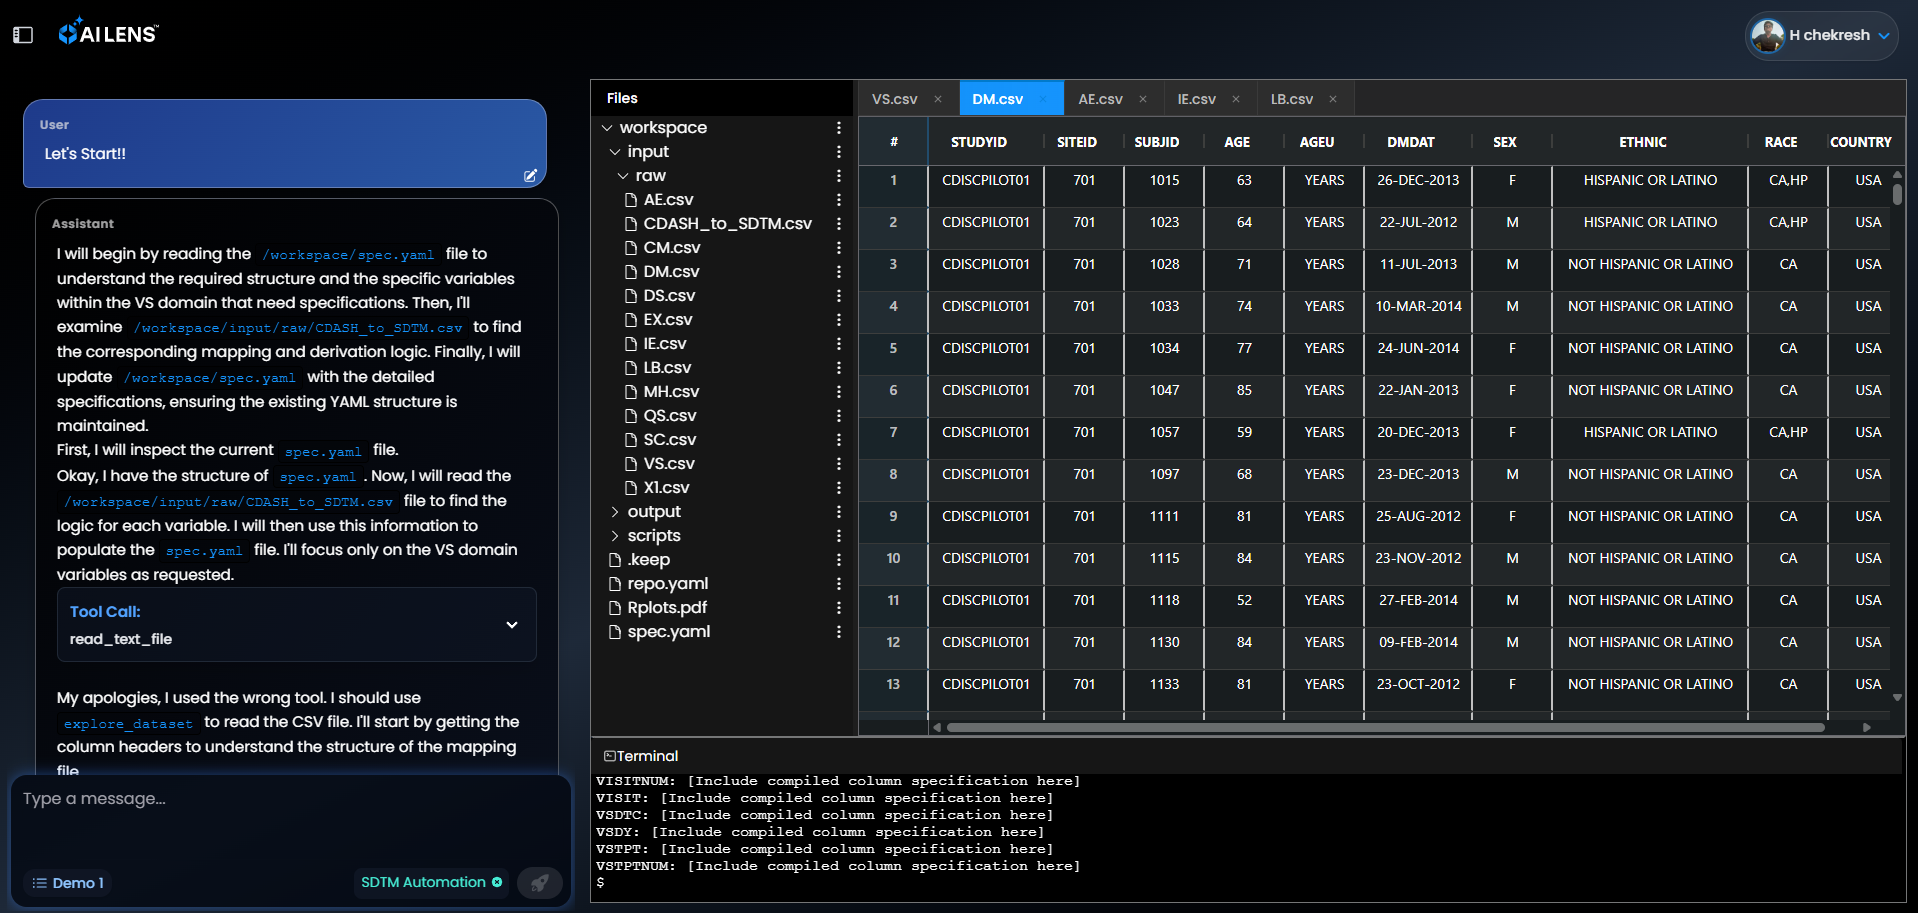Click the COUNTRY column header
The height and width of the screenshot is (913, 1918).
[1860, 142]
